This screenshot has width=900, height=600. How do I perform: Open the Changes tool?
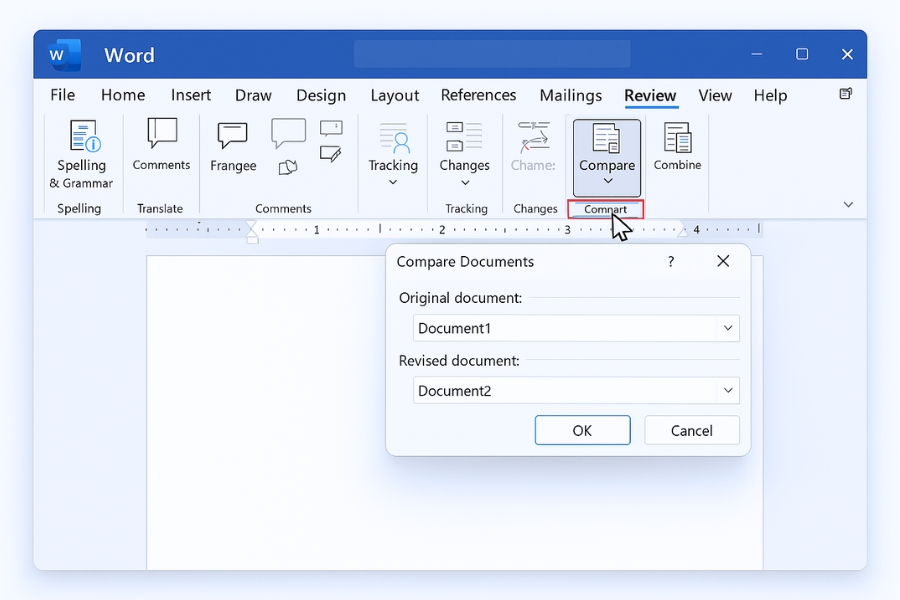coord(464,148)
